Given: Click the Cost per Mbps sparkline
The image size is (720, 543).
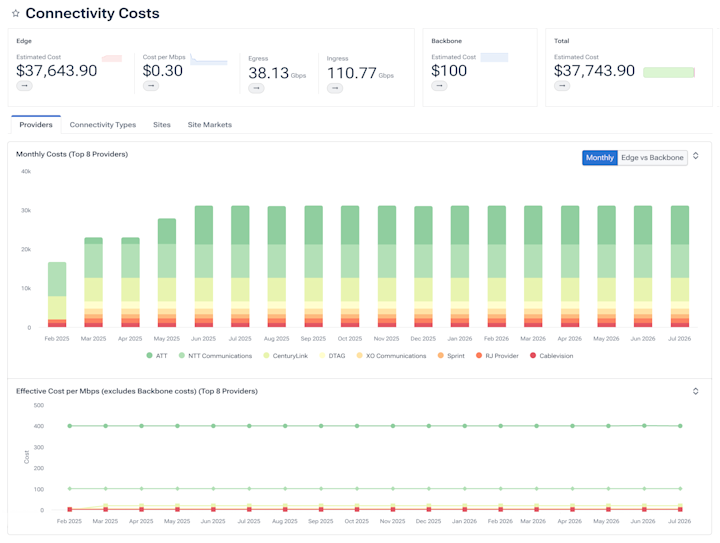Looking at the screenshot, I should coord(209,59).
